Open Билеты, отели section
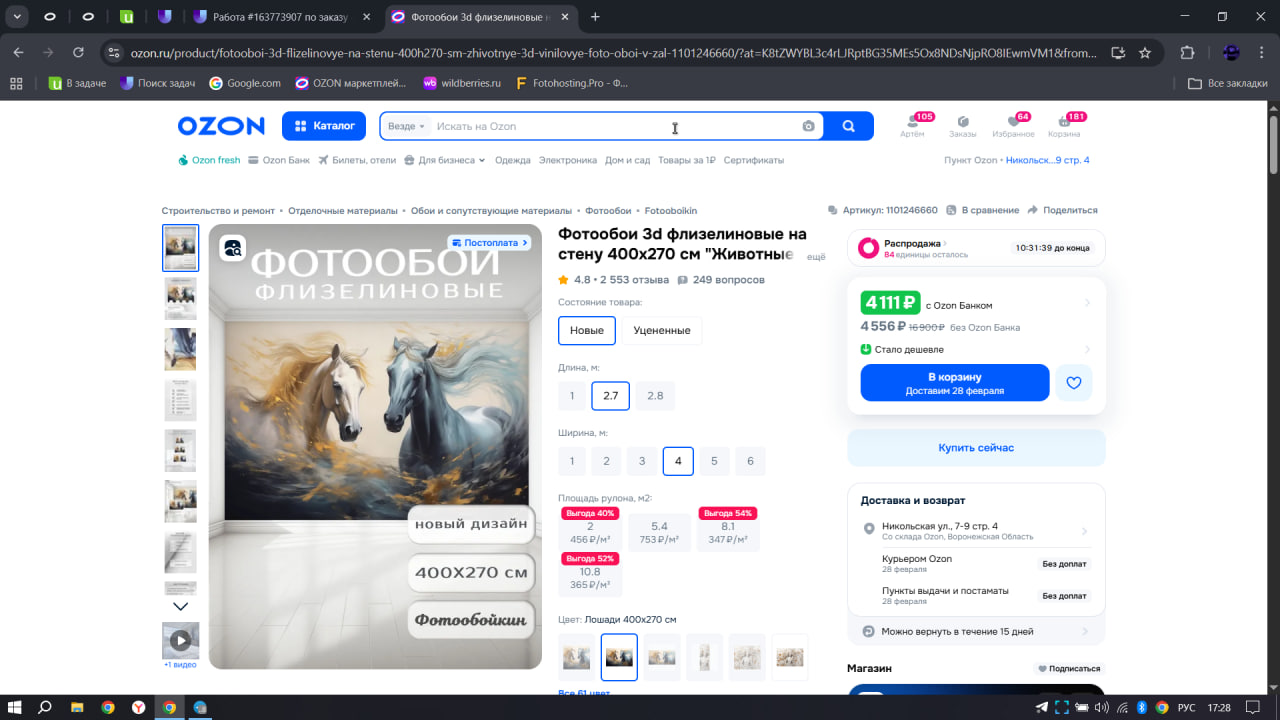This screenshot has width=1280, height=720. [357, 160]
